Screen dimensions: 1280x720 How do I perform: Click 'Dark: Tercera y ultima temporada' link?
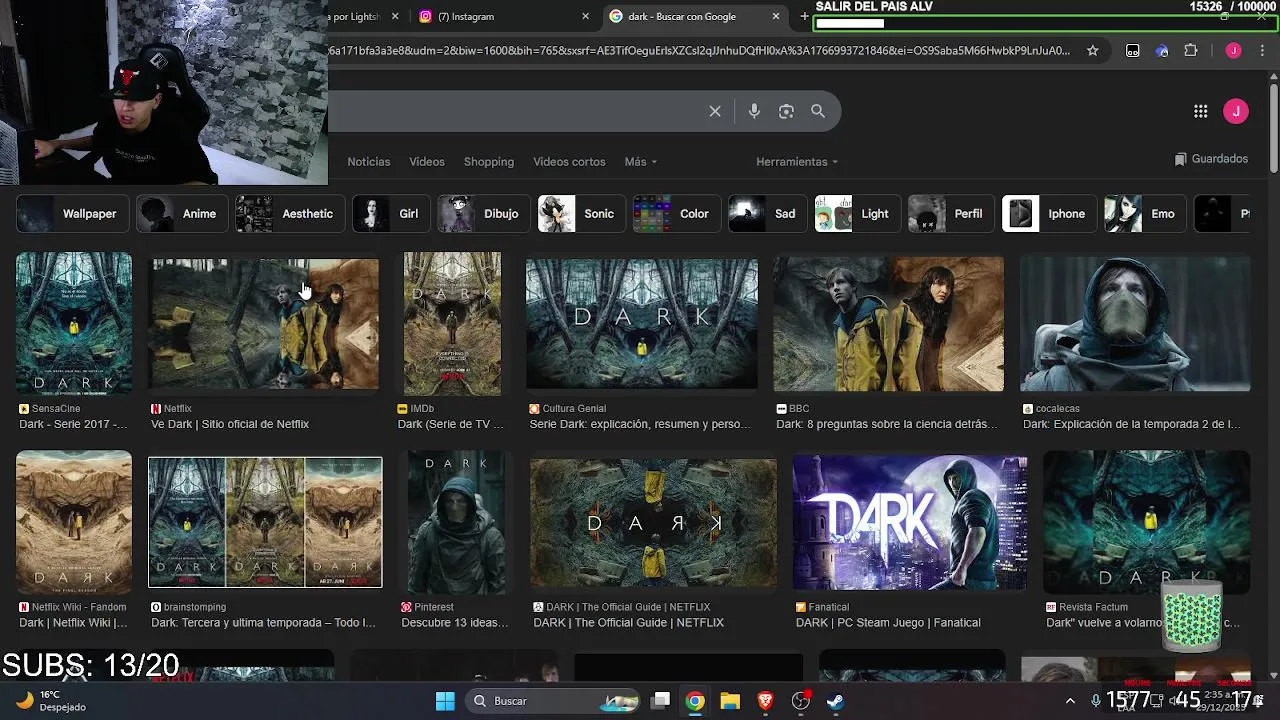click(264, 623)
